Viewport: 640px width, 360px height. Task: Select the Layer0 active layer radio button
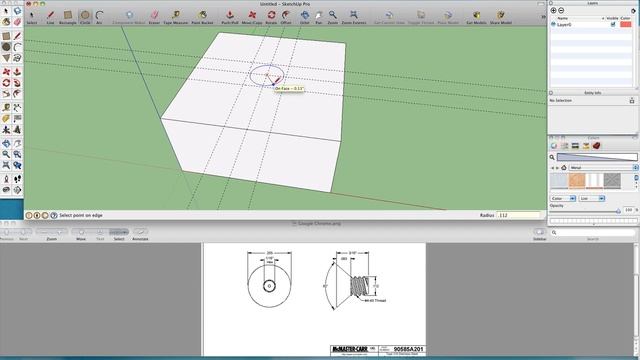(x=553, y=24)
